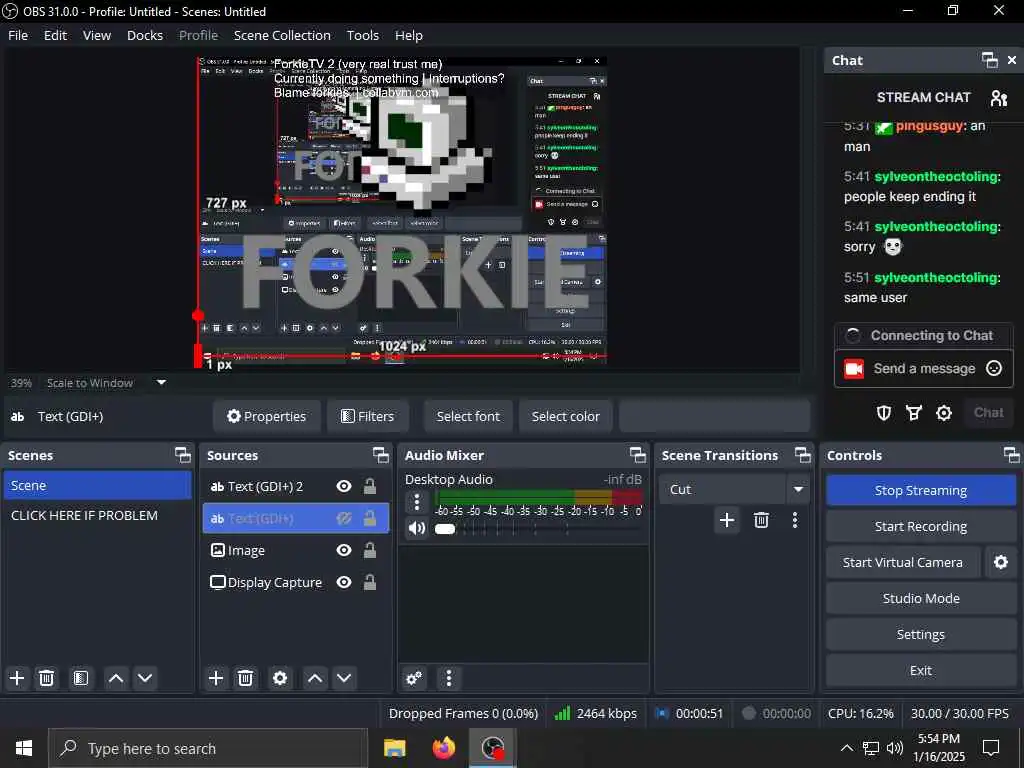Image resolution: width=1024 pixels, height=768 pixels.
Task: Toggle lock on selected Text (GDI+)
Action: pyautogui.click(x=370, y=519)
